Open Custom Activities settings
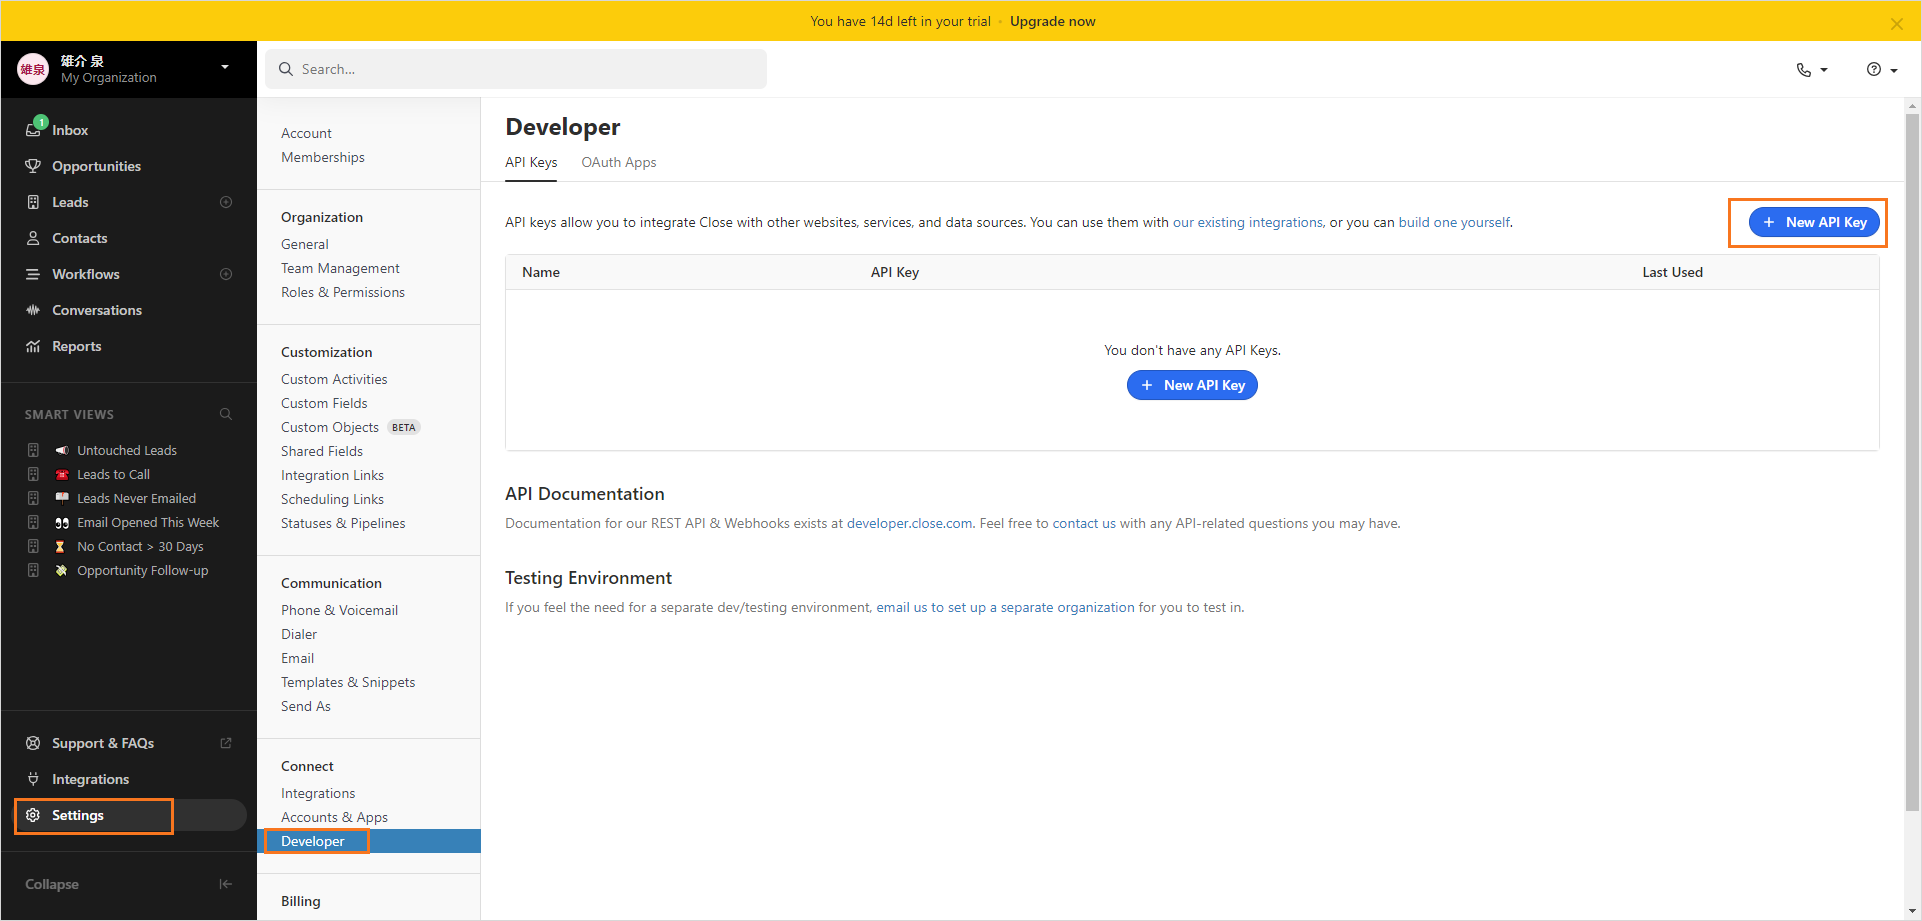Screen dimensions: 1922x921 334,379
